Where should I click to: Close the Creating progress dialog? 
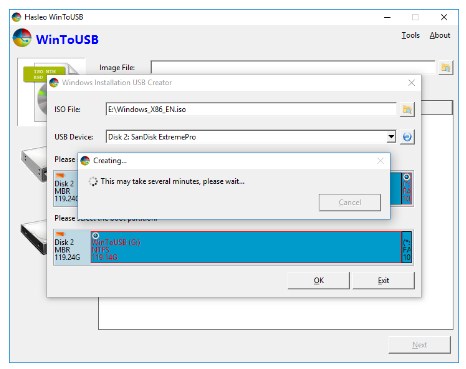(x=380, y=161)
